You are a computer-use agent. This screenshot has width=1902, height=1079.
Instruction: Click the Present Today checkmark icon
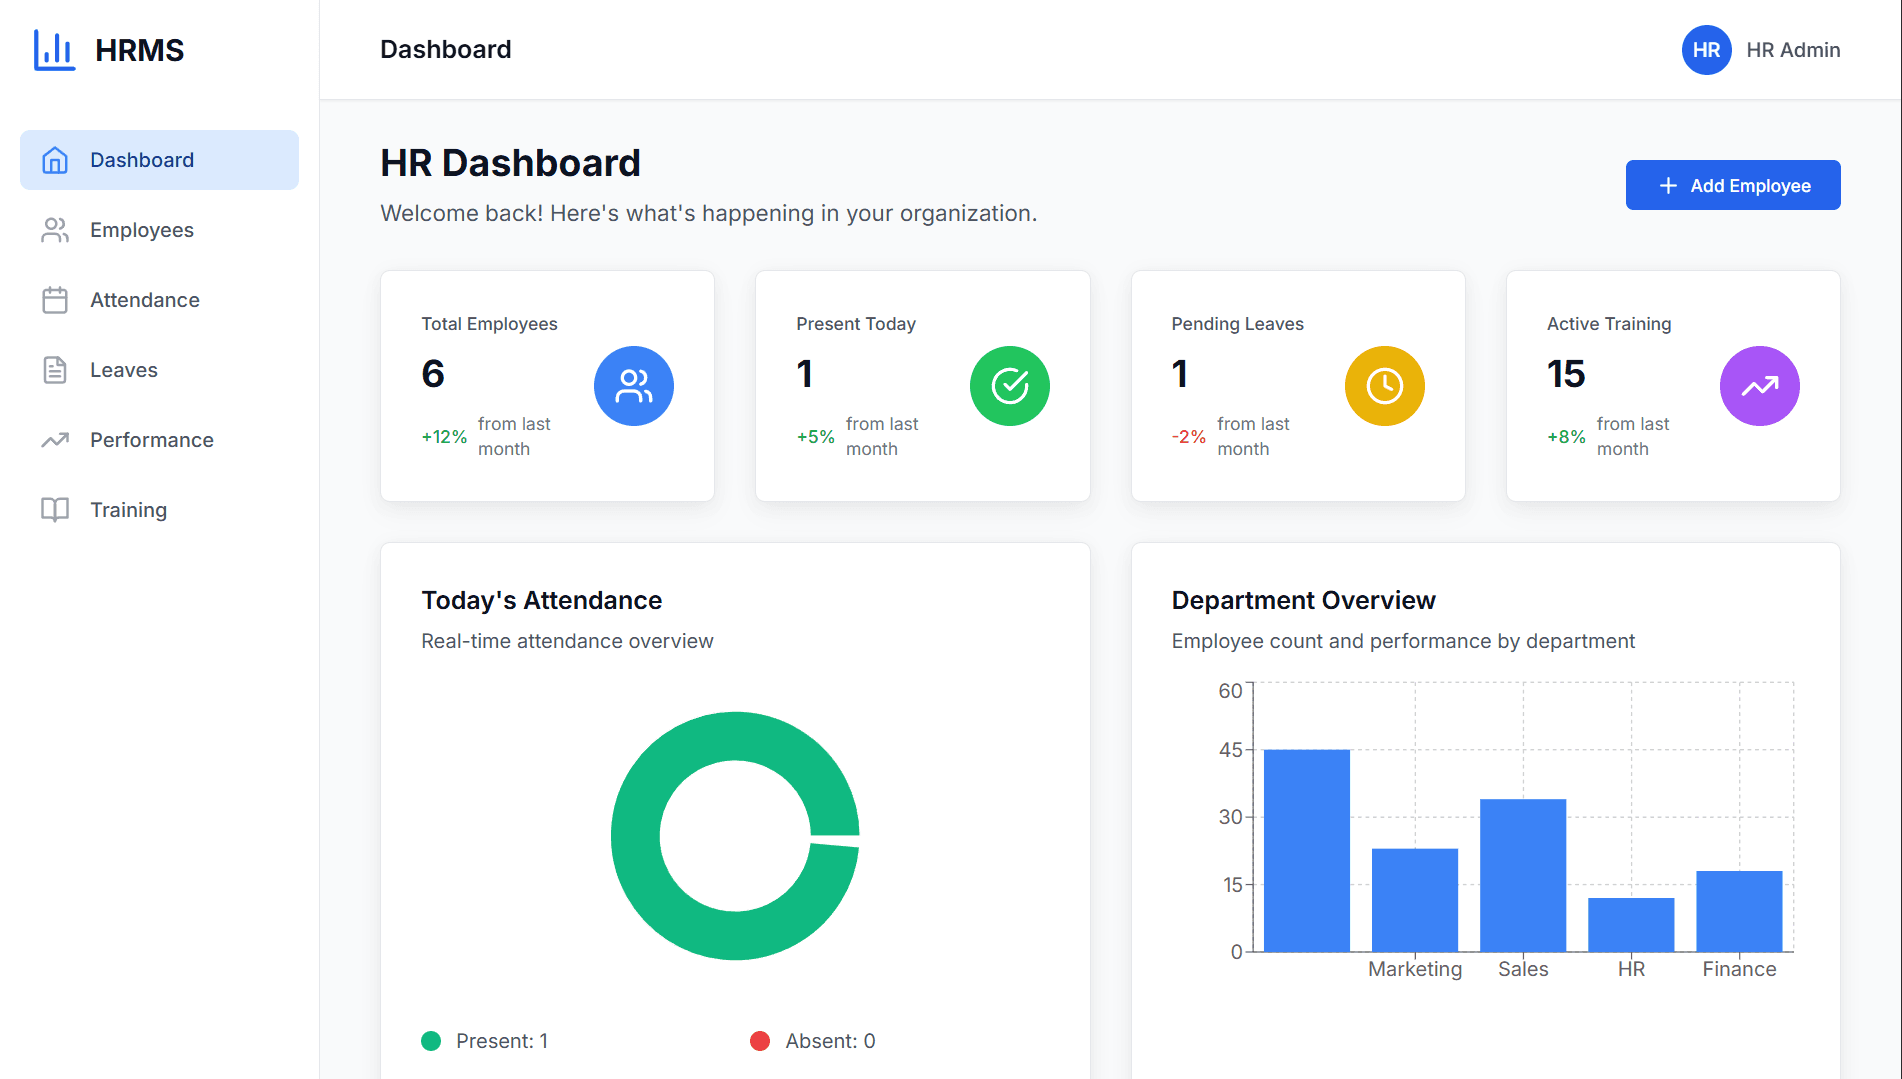coord(1009,385)
